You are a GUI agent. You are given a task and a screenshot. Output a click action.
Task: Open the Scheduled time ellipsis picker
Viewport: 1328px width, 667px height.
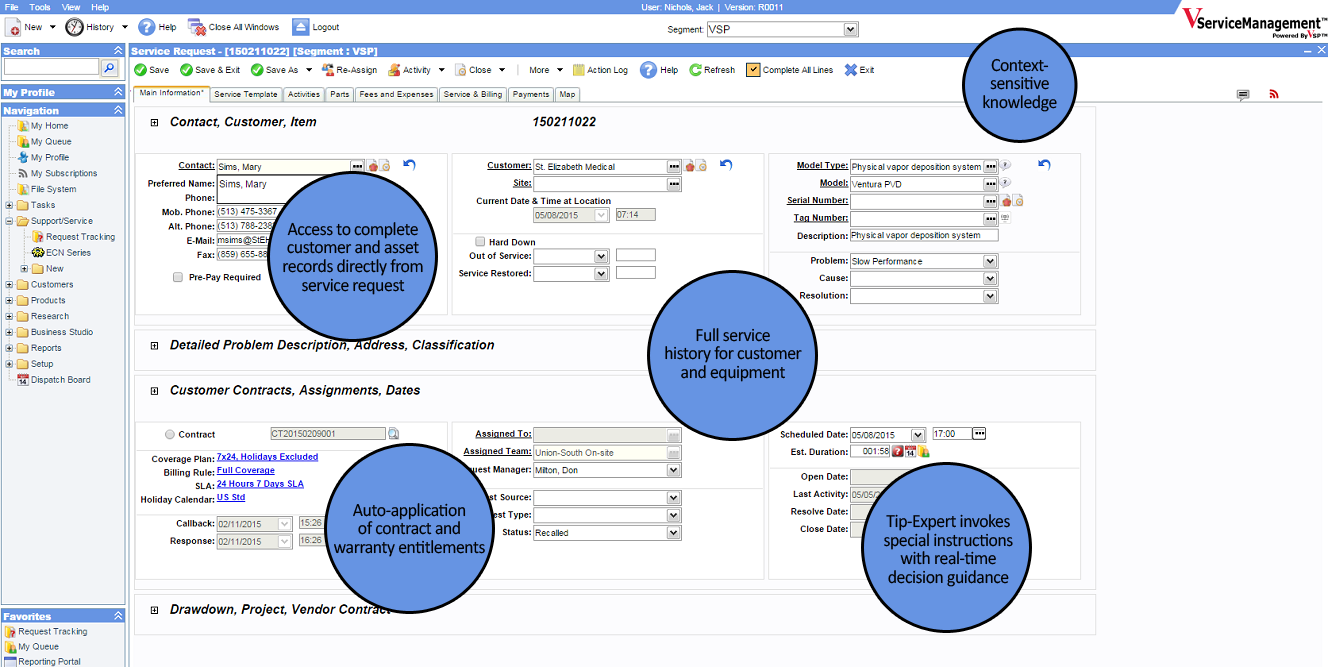tap(979, 434)
